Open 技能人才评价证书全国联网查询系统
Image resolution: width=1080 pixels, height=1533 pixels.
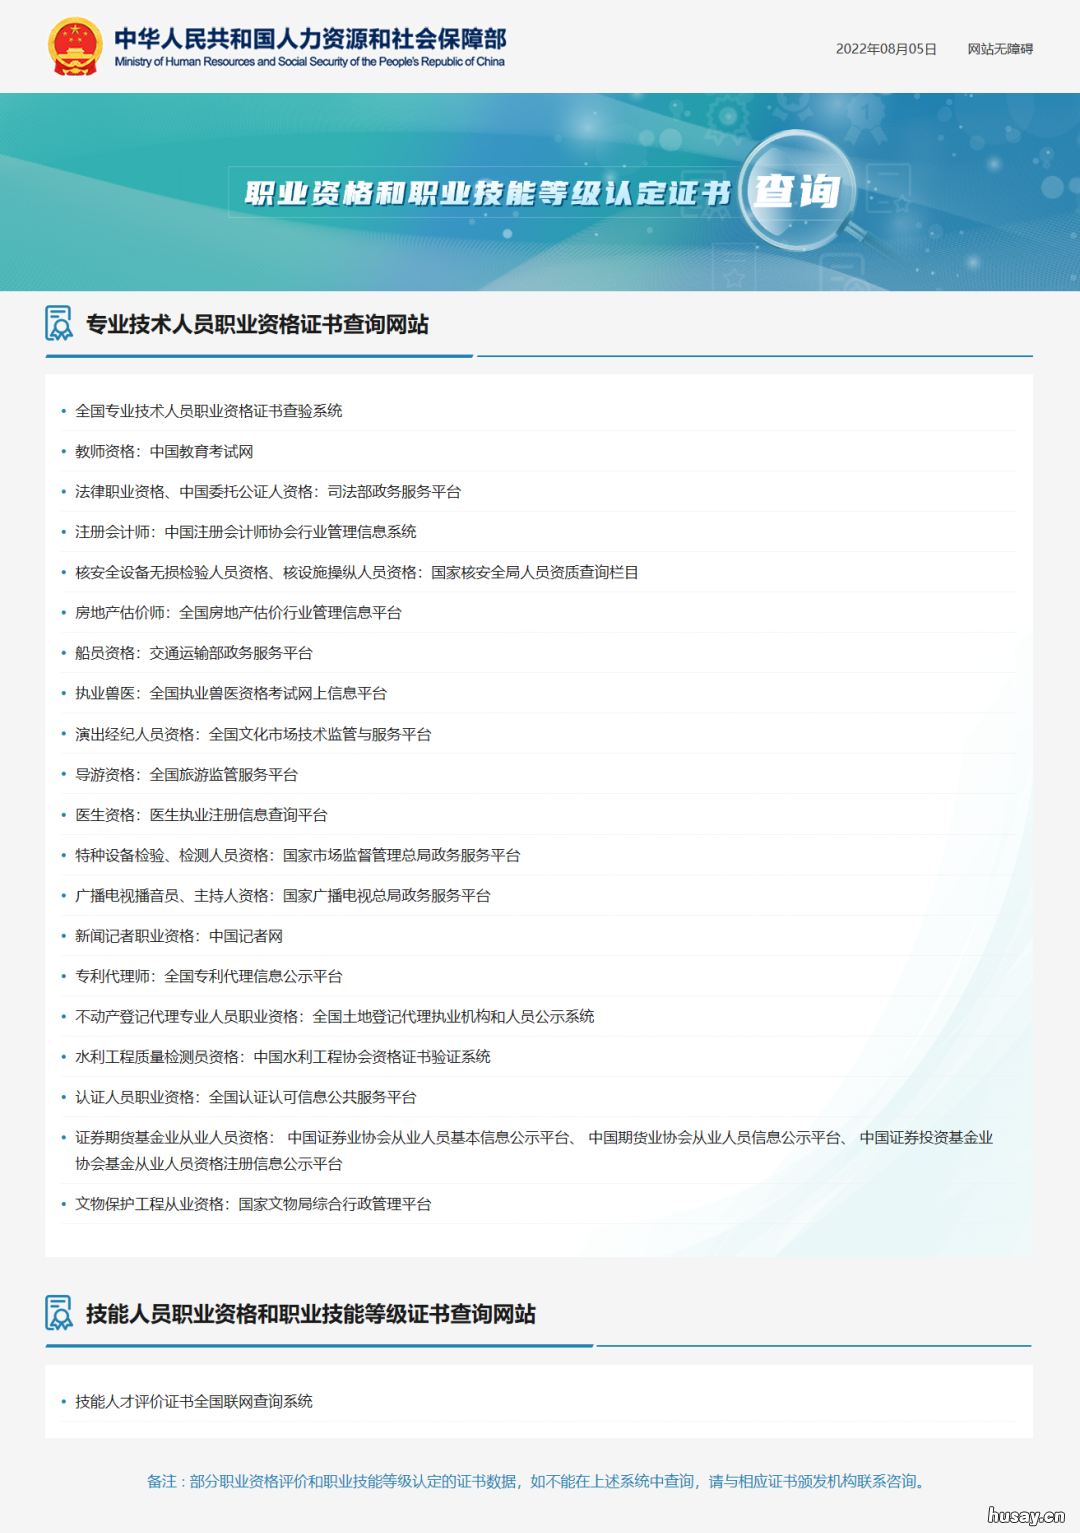[x=194, y=1402]
